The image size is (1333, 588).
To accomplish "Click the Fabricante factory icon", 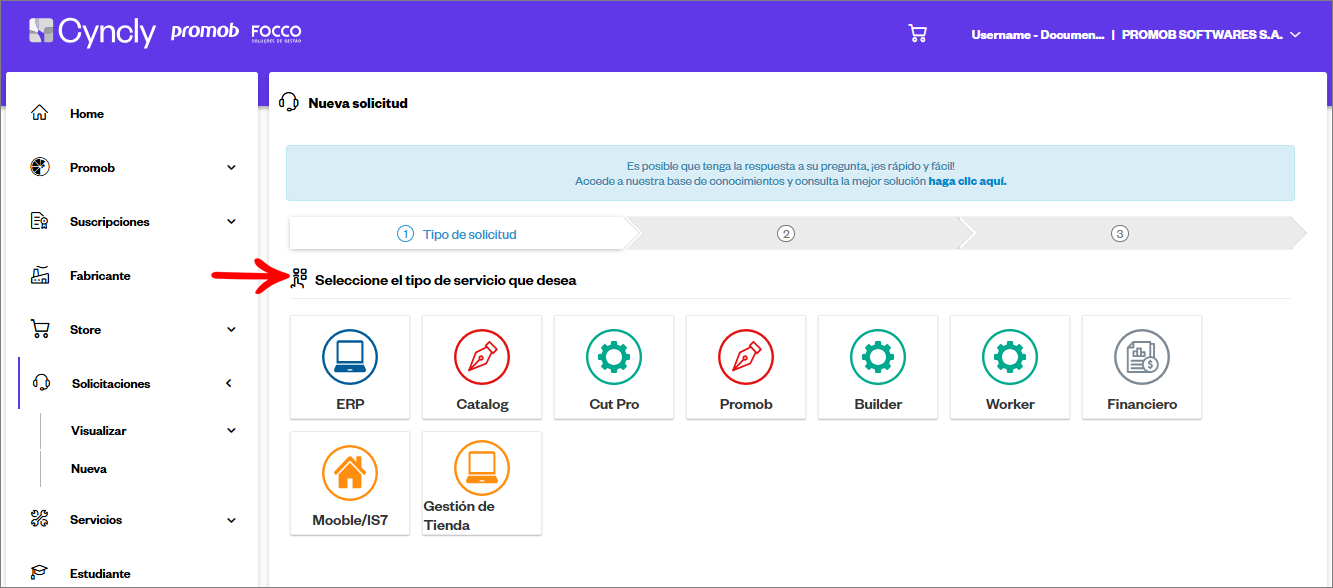I will (x=40, y=275).
